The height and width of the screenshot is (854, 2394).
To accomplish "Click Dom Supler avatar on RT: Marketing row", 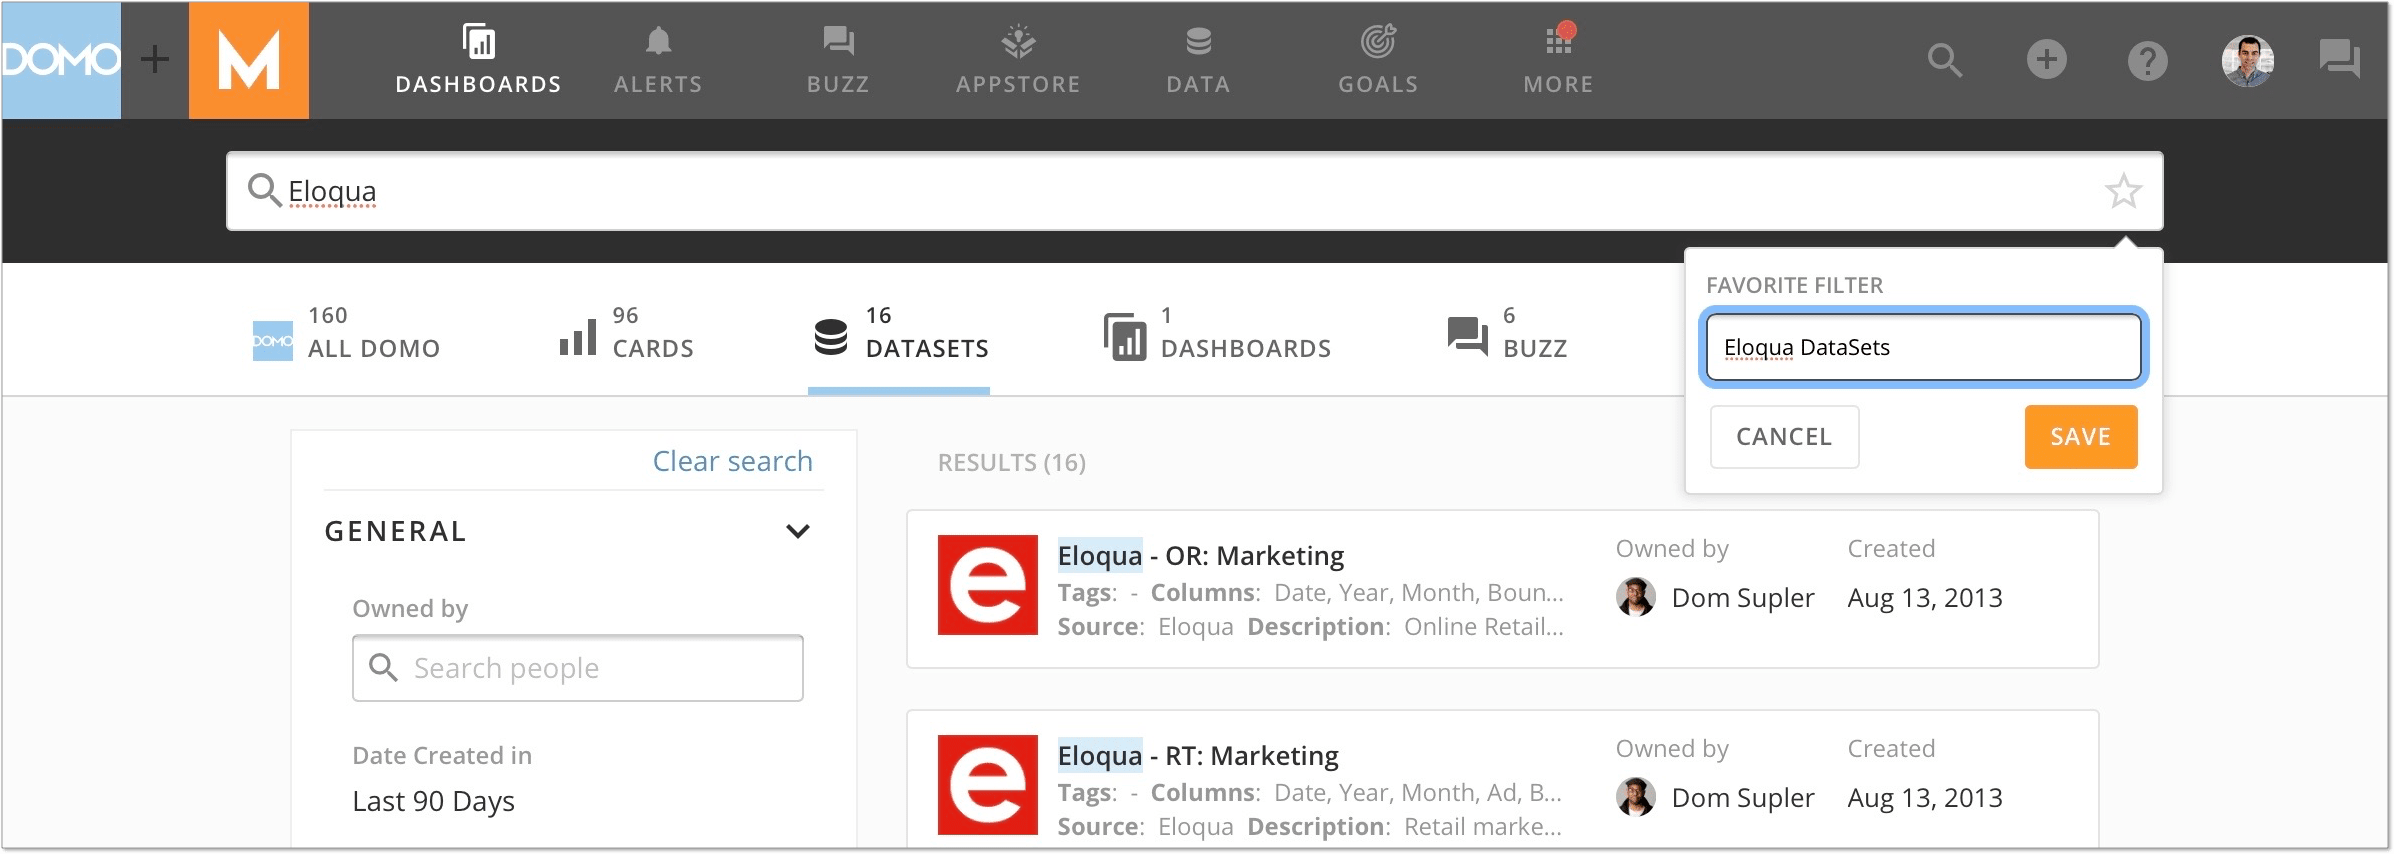I will (1636, 797).
